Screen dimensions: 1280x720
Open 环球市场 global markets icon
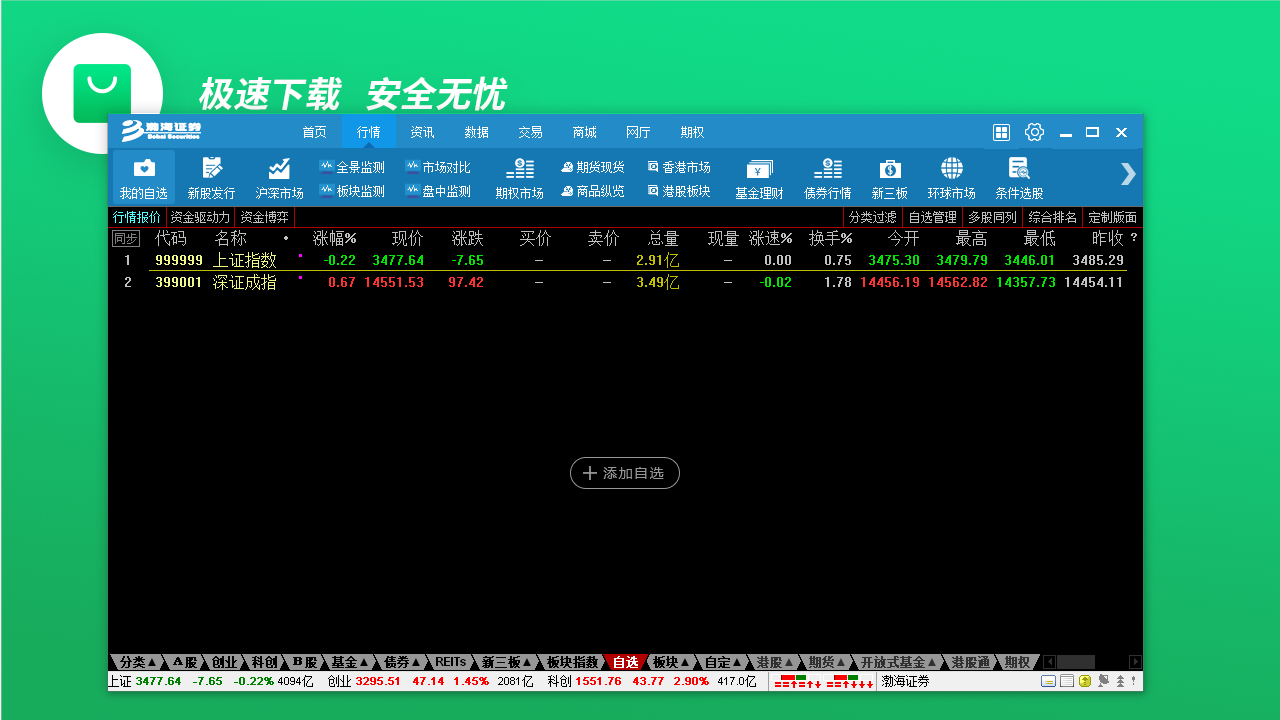click(x=951, y=176)
